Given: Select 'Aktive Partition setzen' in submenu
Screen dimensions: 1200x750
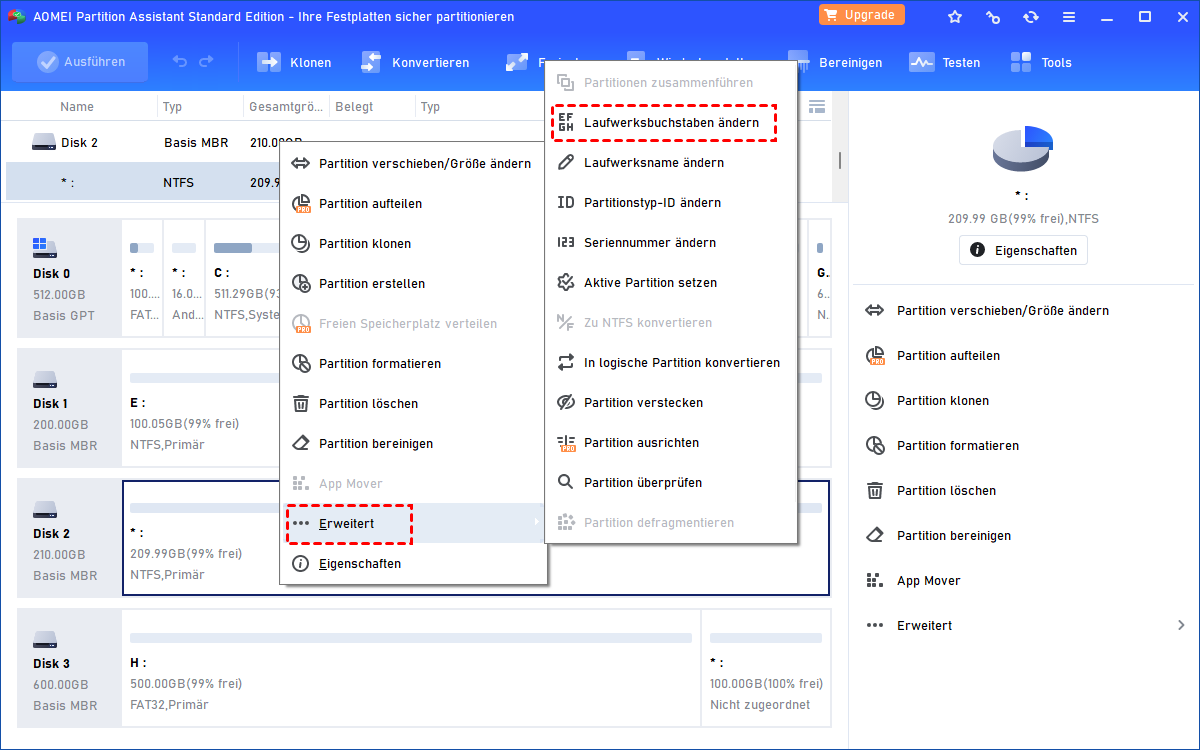Looking at the screenshot, I should point(671,282).
